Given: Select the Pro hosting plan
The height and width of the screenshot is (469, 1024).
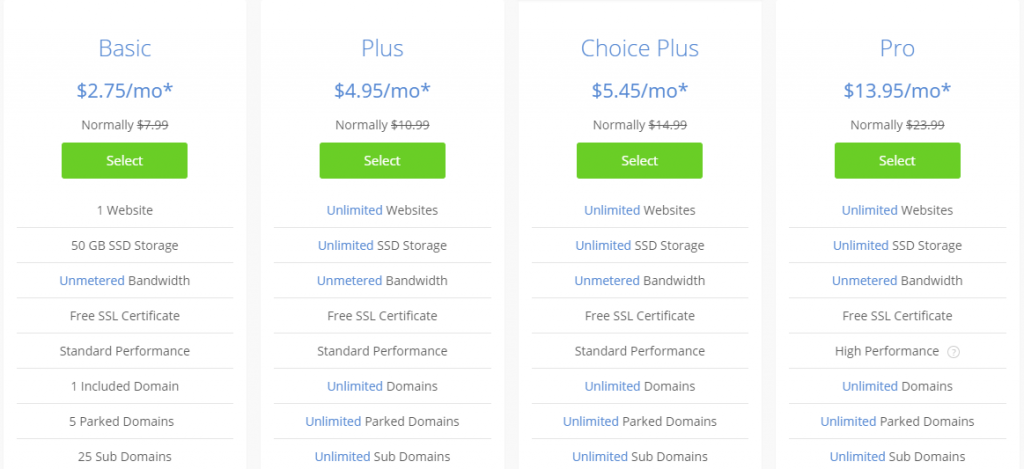Looking at the screenshot, I should pyautogui.click(x=897, y=161).
